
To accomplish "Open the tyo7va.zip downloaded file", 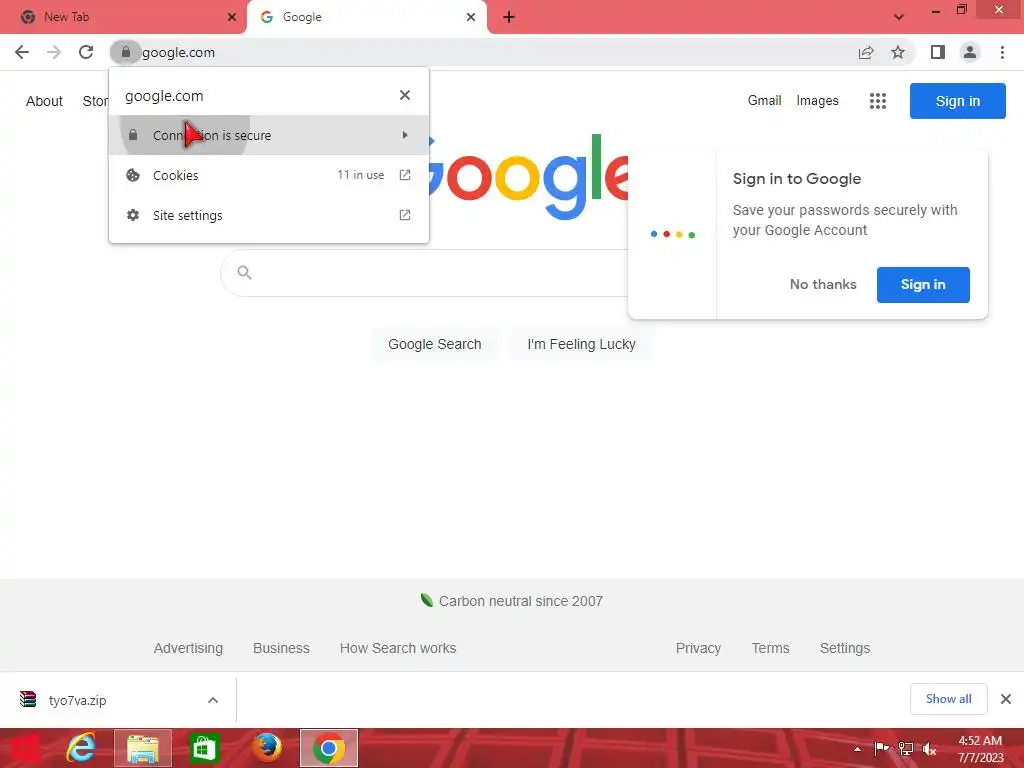I will (x=77, y=700).
